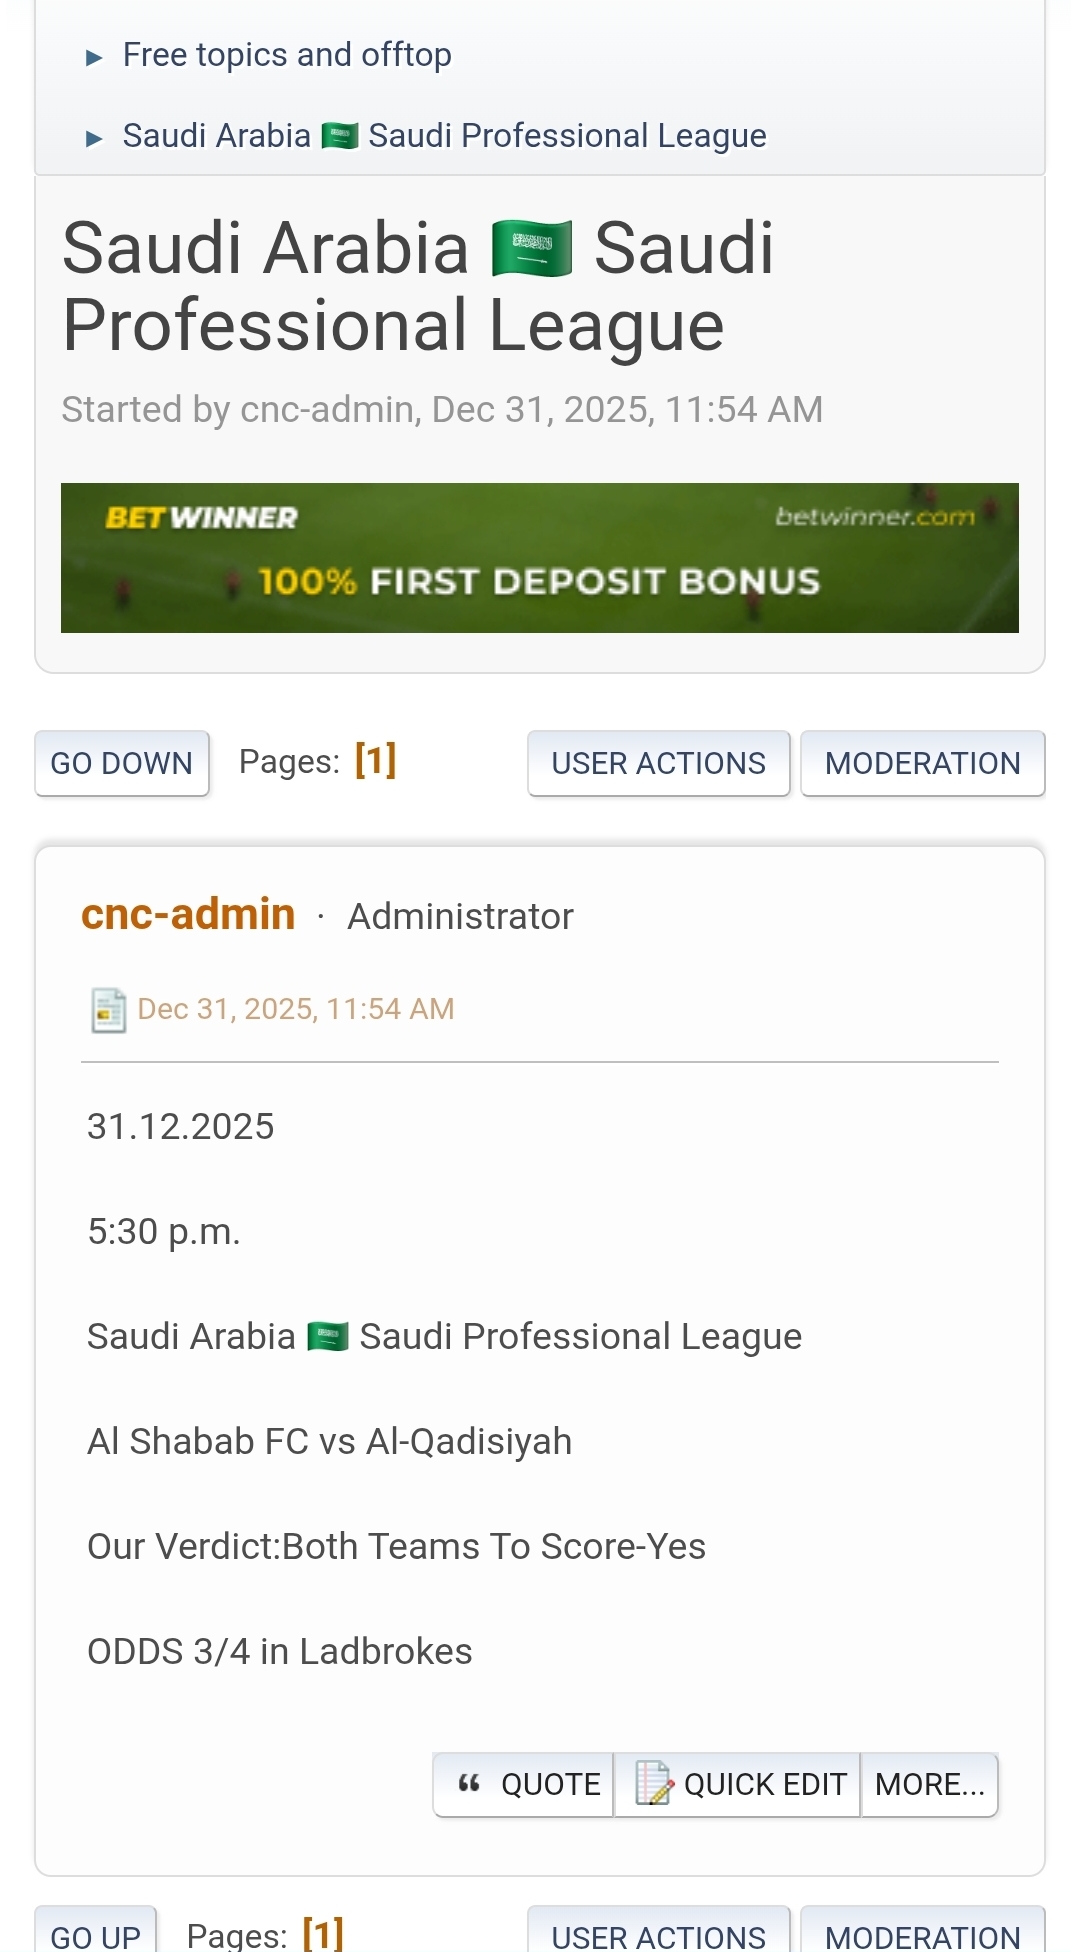Click the BetWinner deposit bonus banner
This screenshot has height=1952, width=1071.
pos(540,558)
